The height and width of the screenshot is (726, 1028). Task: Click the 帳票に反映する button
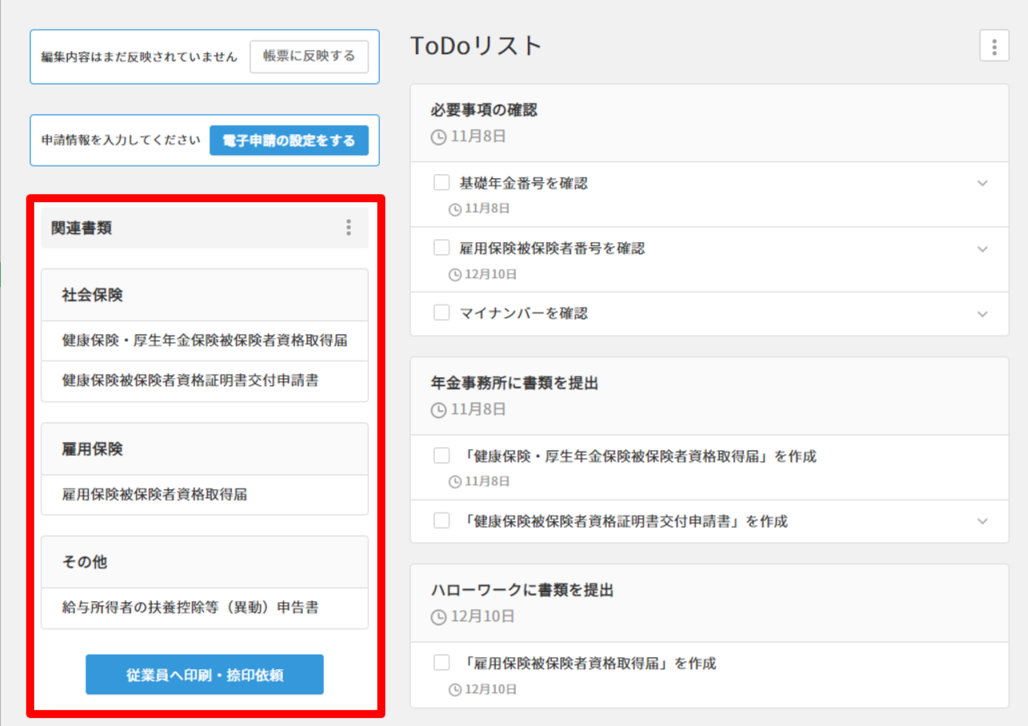tap(309, 57)
